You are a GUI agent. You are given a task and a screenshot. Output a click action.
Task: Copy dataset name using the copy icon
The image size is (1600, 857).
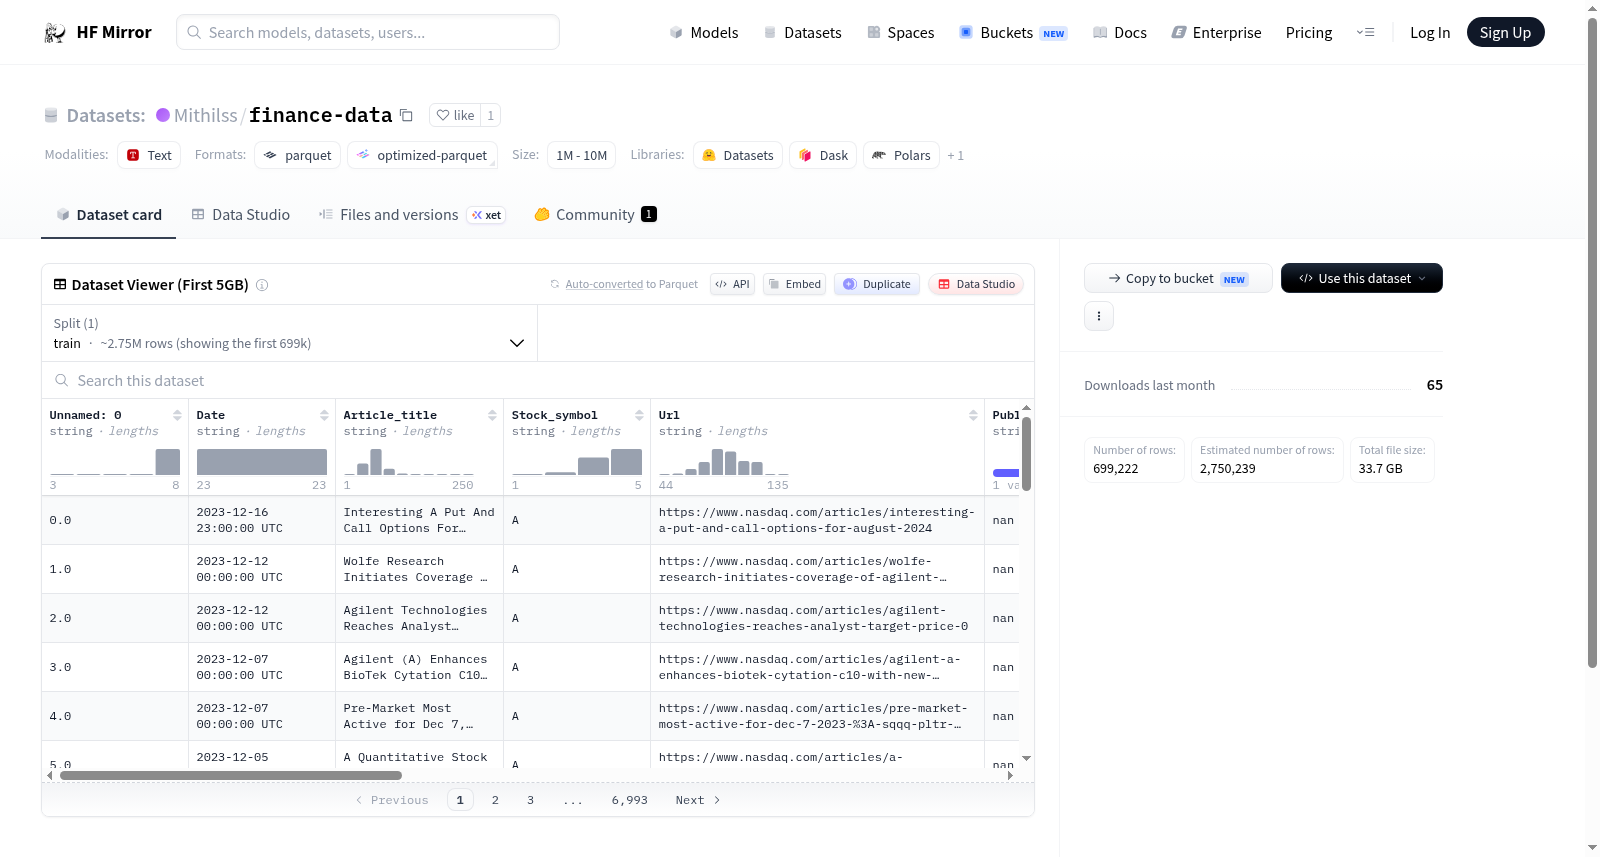coord(406,115)
